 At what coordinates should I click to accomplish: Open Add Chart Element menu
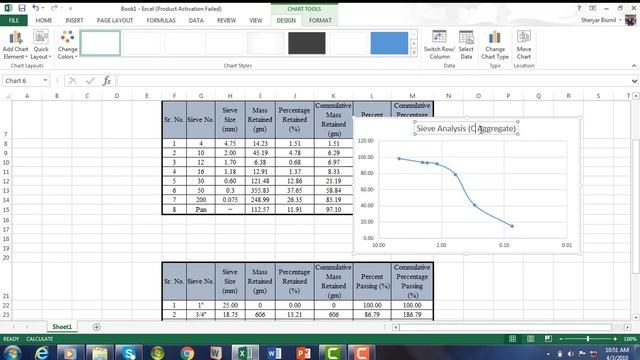coord(15,45)
